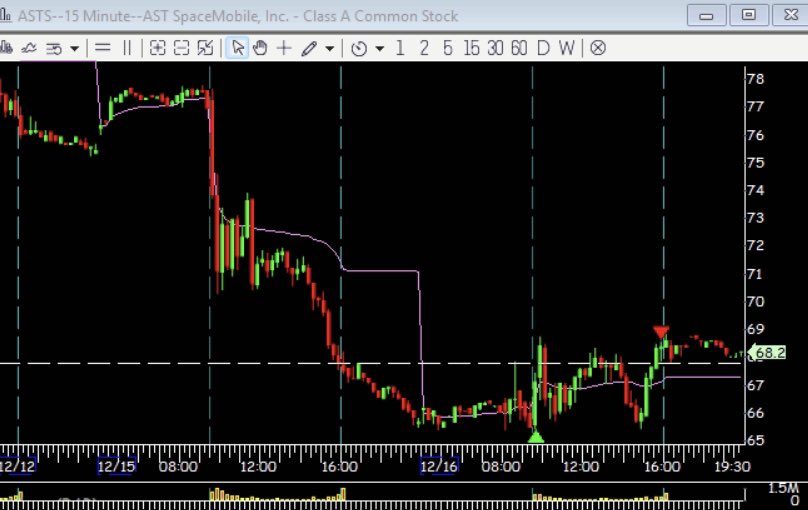This screenshot has width=808, height=510.
Task: Expand the clock period dropdown arrow
Action: pos(380,48)
